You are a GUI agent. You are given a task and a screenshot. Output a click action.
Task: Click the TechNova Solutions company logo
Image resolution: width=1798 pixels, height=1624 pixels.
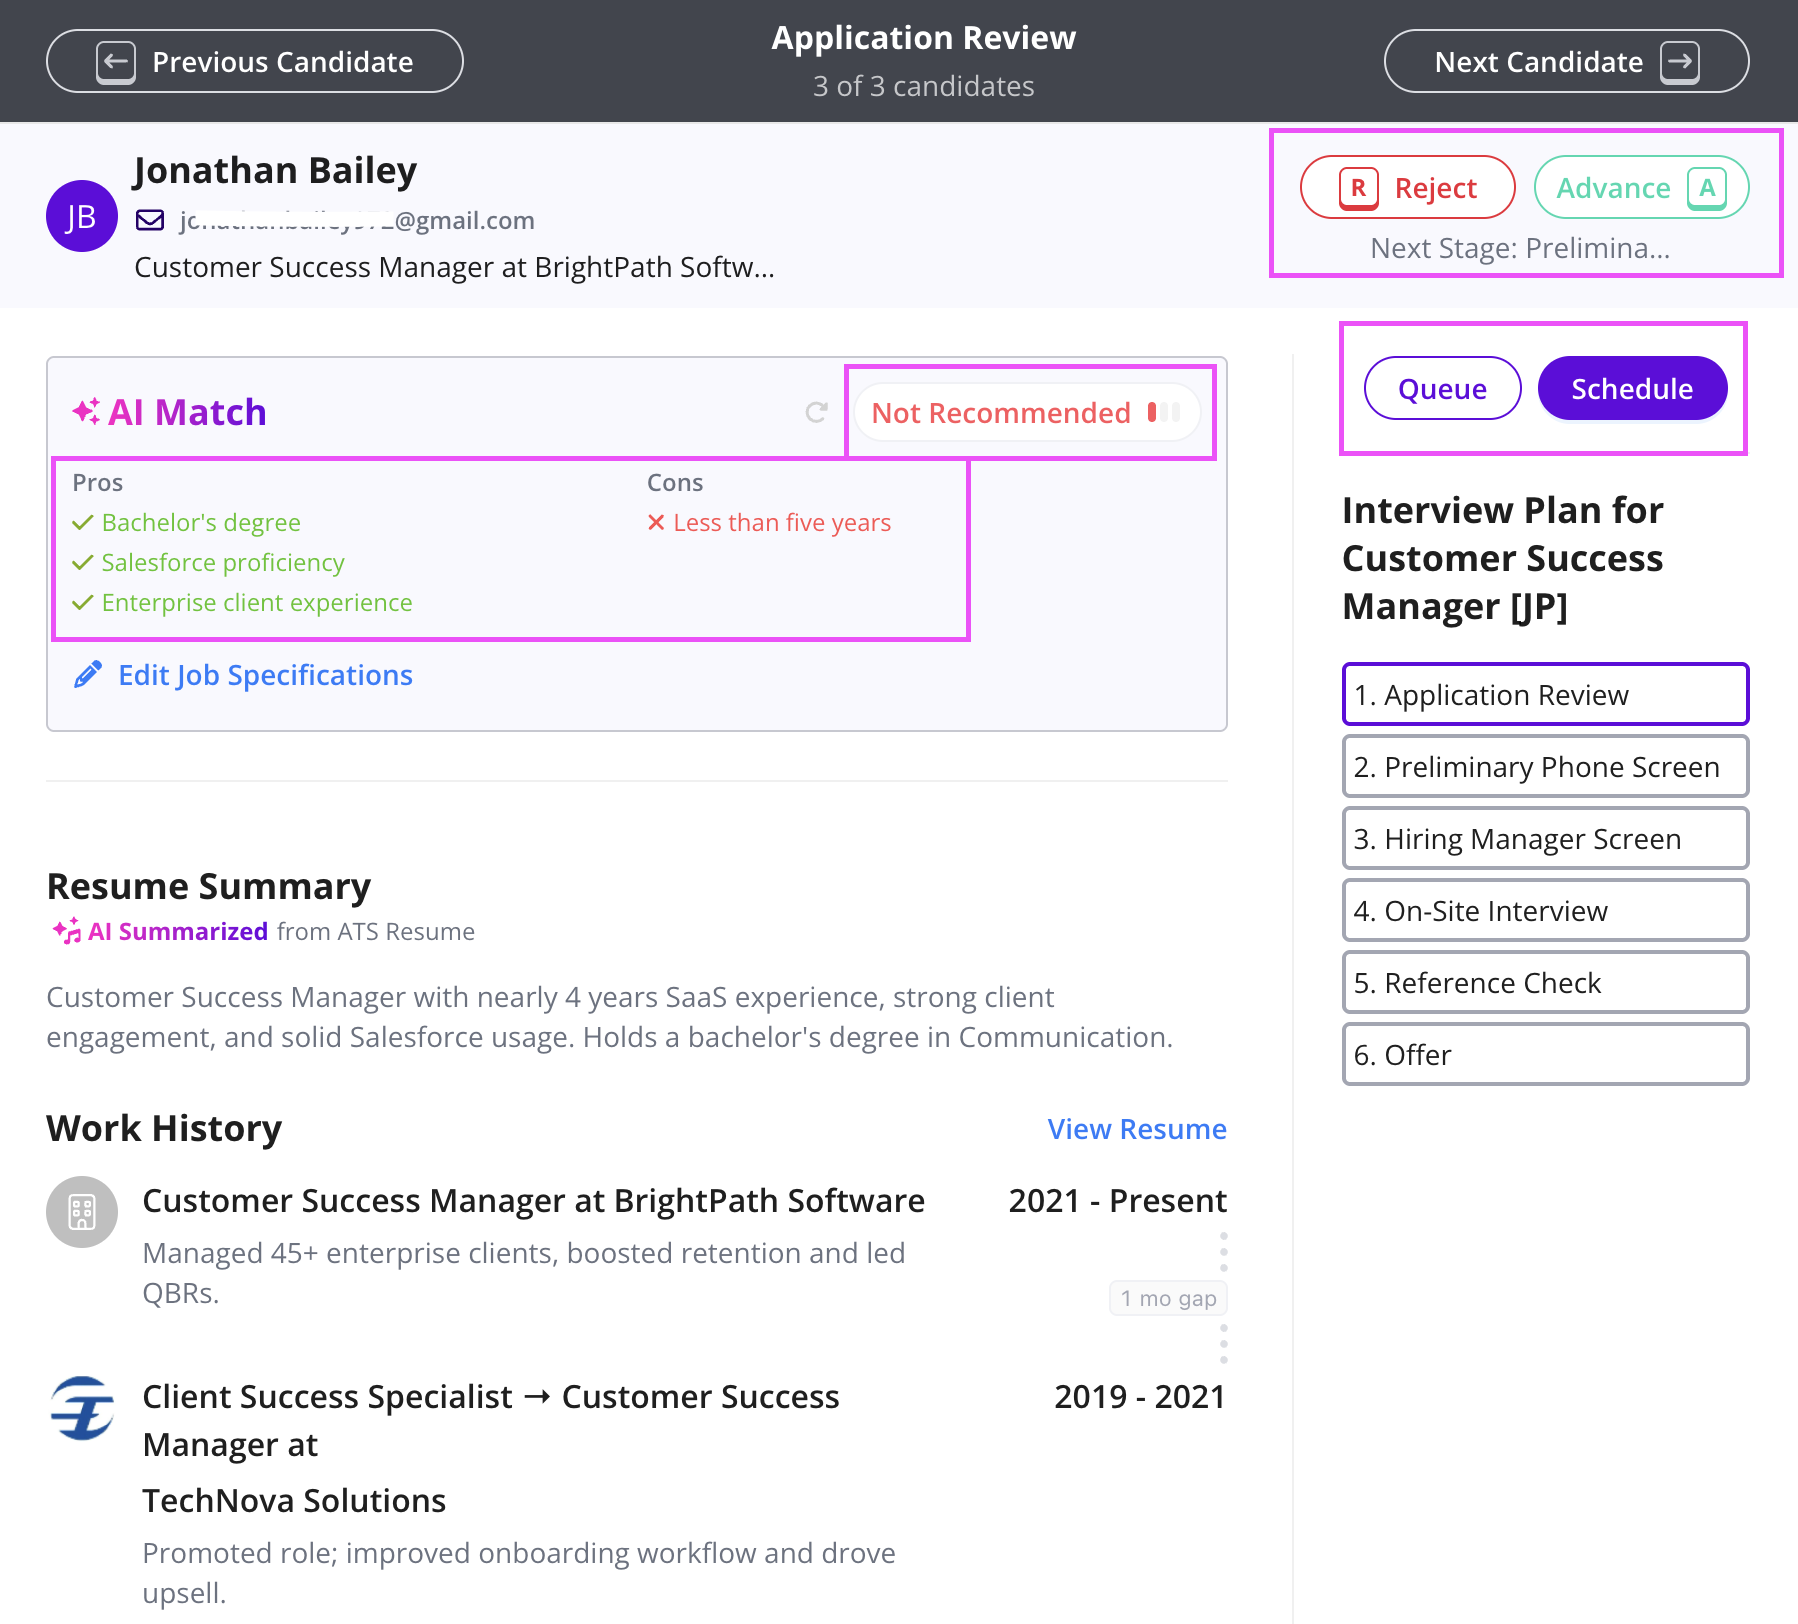tap(82, 1408)
